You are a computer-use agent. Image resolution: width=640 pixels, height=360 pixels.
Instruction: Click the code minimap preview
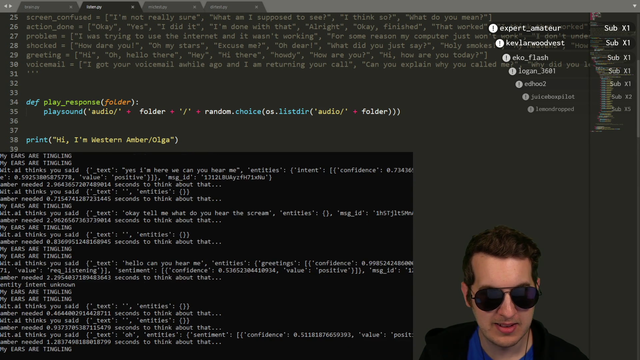coord(611,73)
